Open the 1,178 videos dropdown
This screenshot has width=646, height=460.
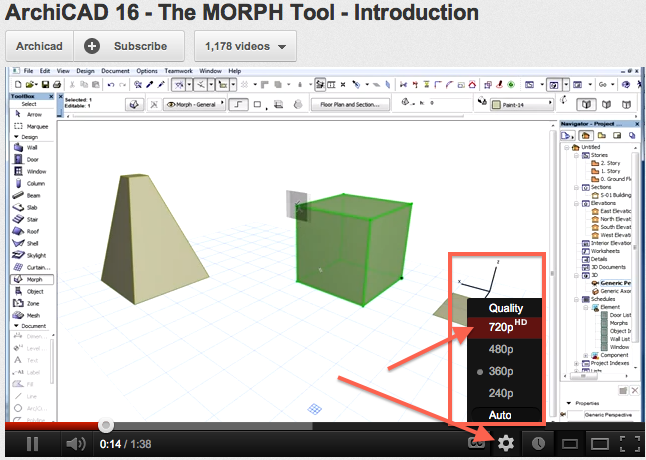[245, 46]
